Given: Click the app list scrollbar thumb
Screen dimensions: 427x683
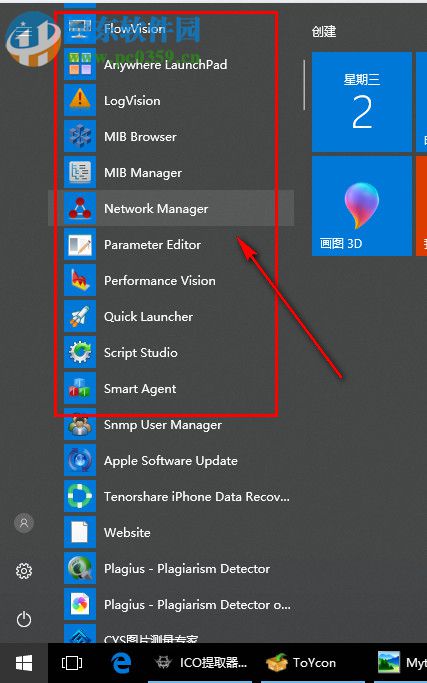Looking at the screenshot, I should coord(304,85).
